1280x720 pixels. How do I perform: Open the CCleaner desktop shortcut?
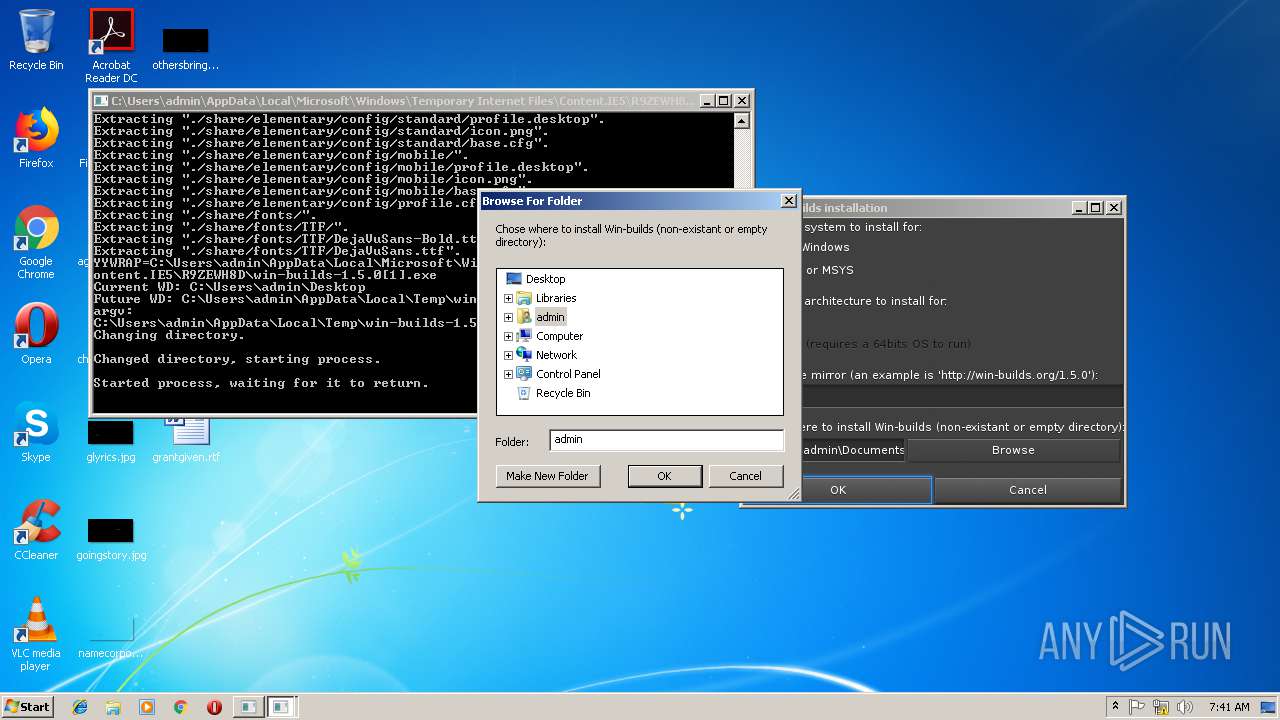click(36, 530)
